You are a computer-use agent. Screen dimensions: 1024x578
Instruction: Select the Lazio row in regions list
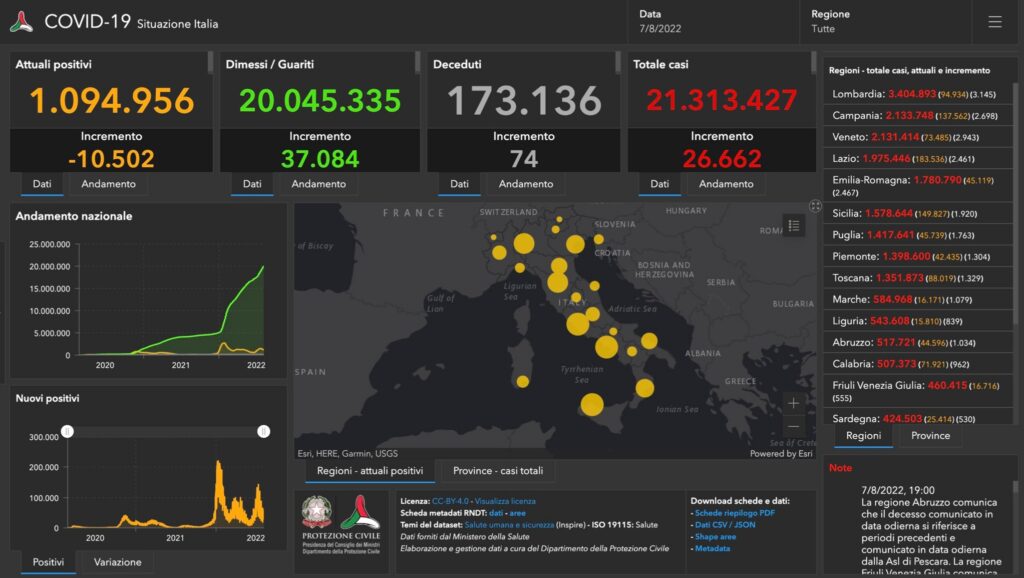coord(918,159)
